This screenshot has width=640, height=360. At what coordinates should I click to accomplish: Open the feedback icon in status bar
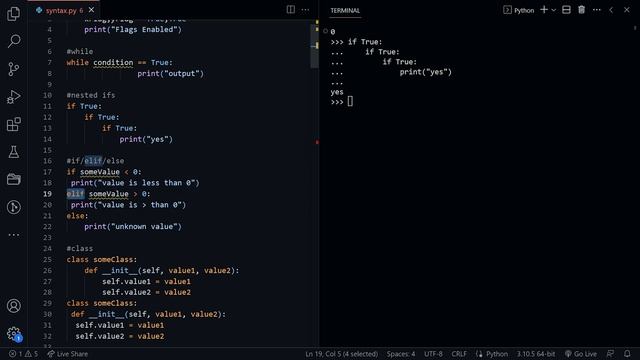610,354
